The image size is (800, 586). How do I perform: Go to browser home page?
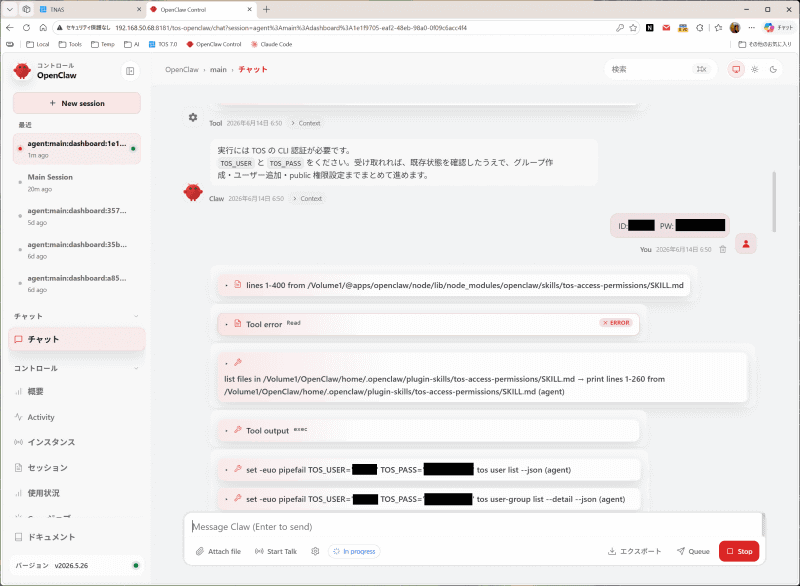43,28
